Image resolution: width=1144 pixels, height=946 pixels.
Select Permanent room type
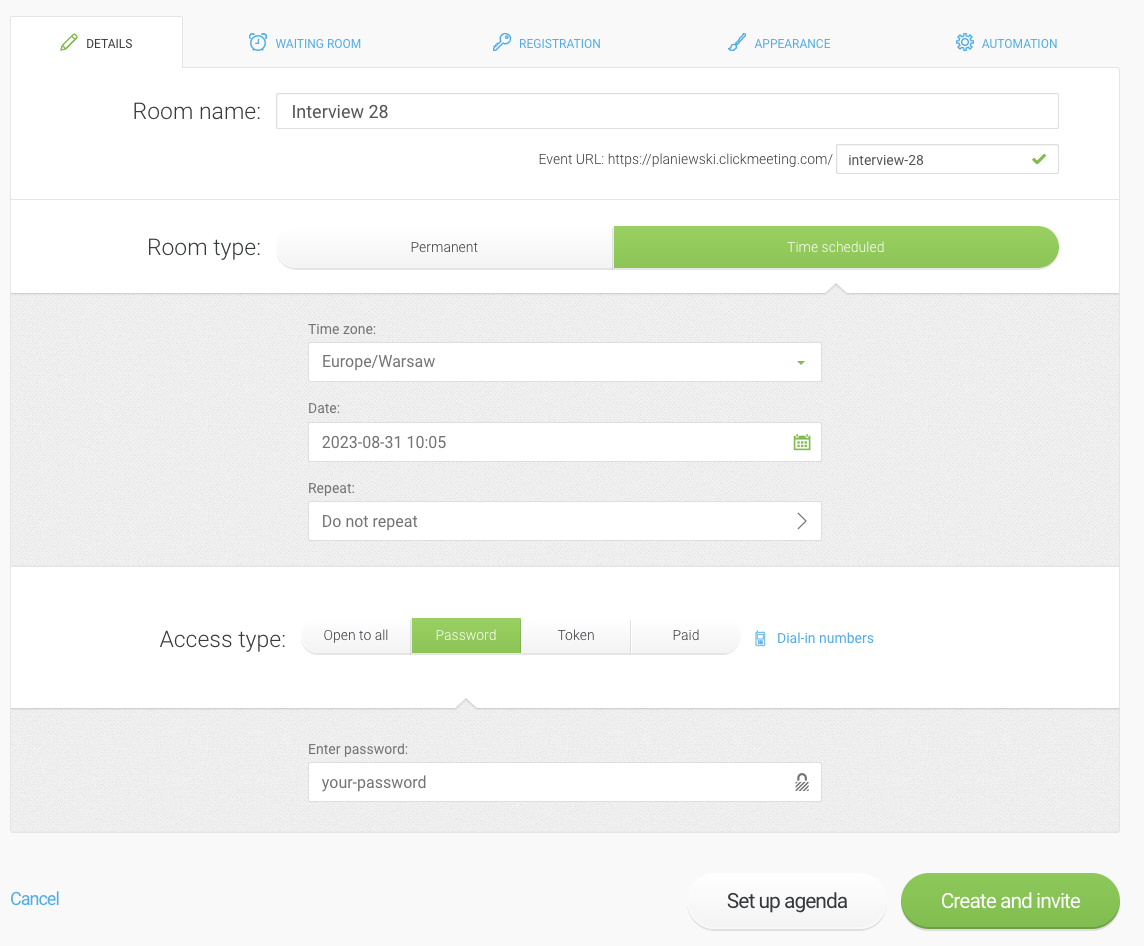click(x=444, y=247)
